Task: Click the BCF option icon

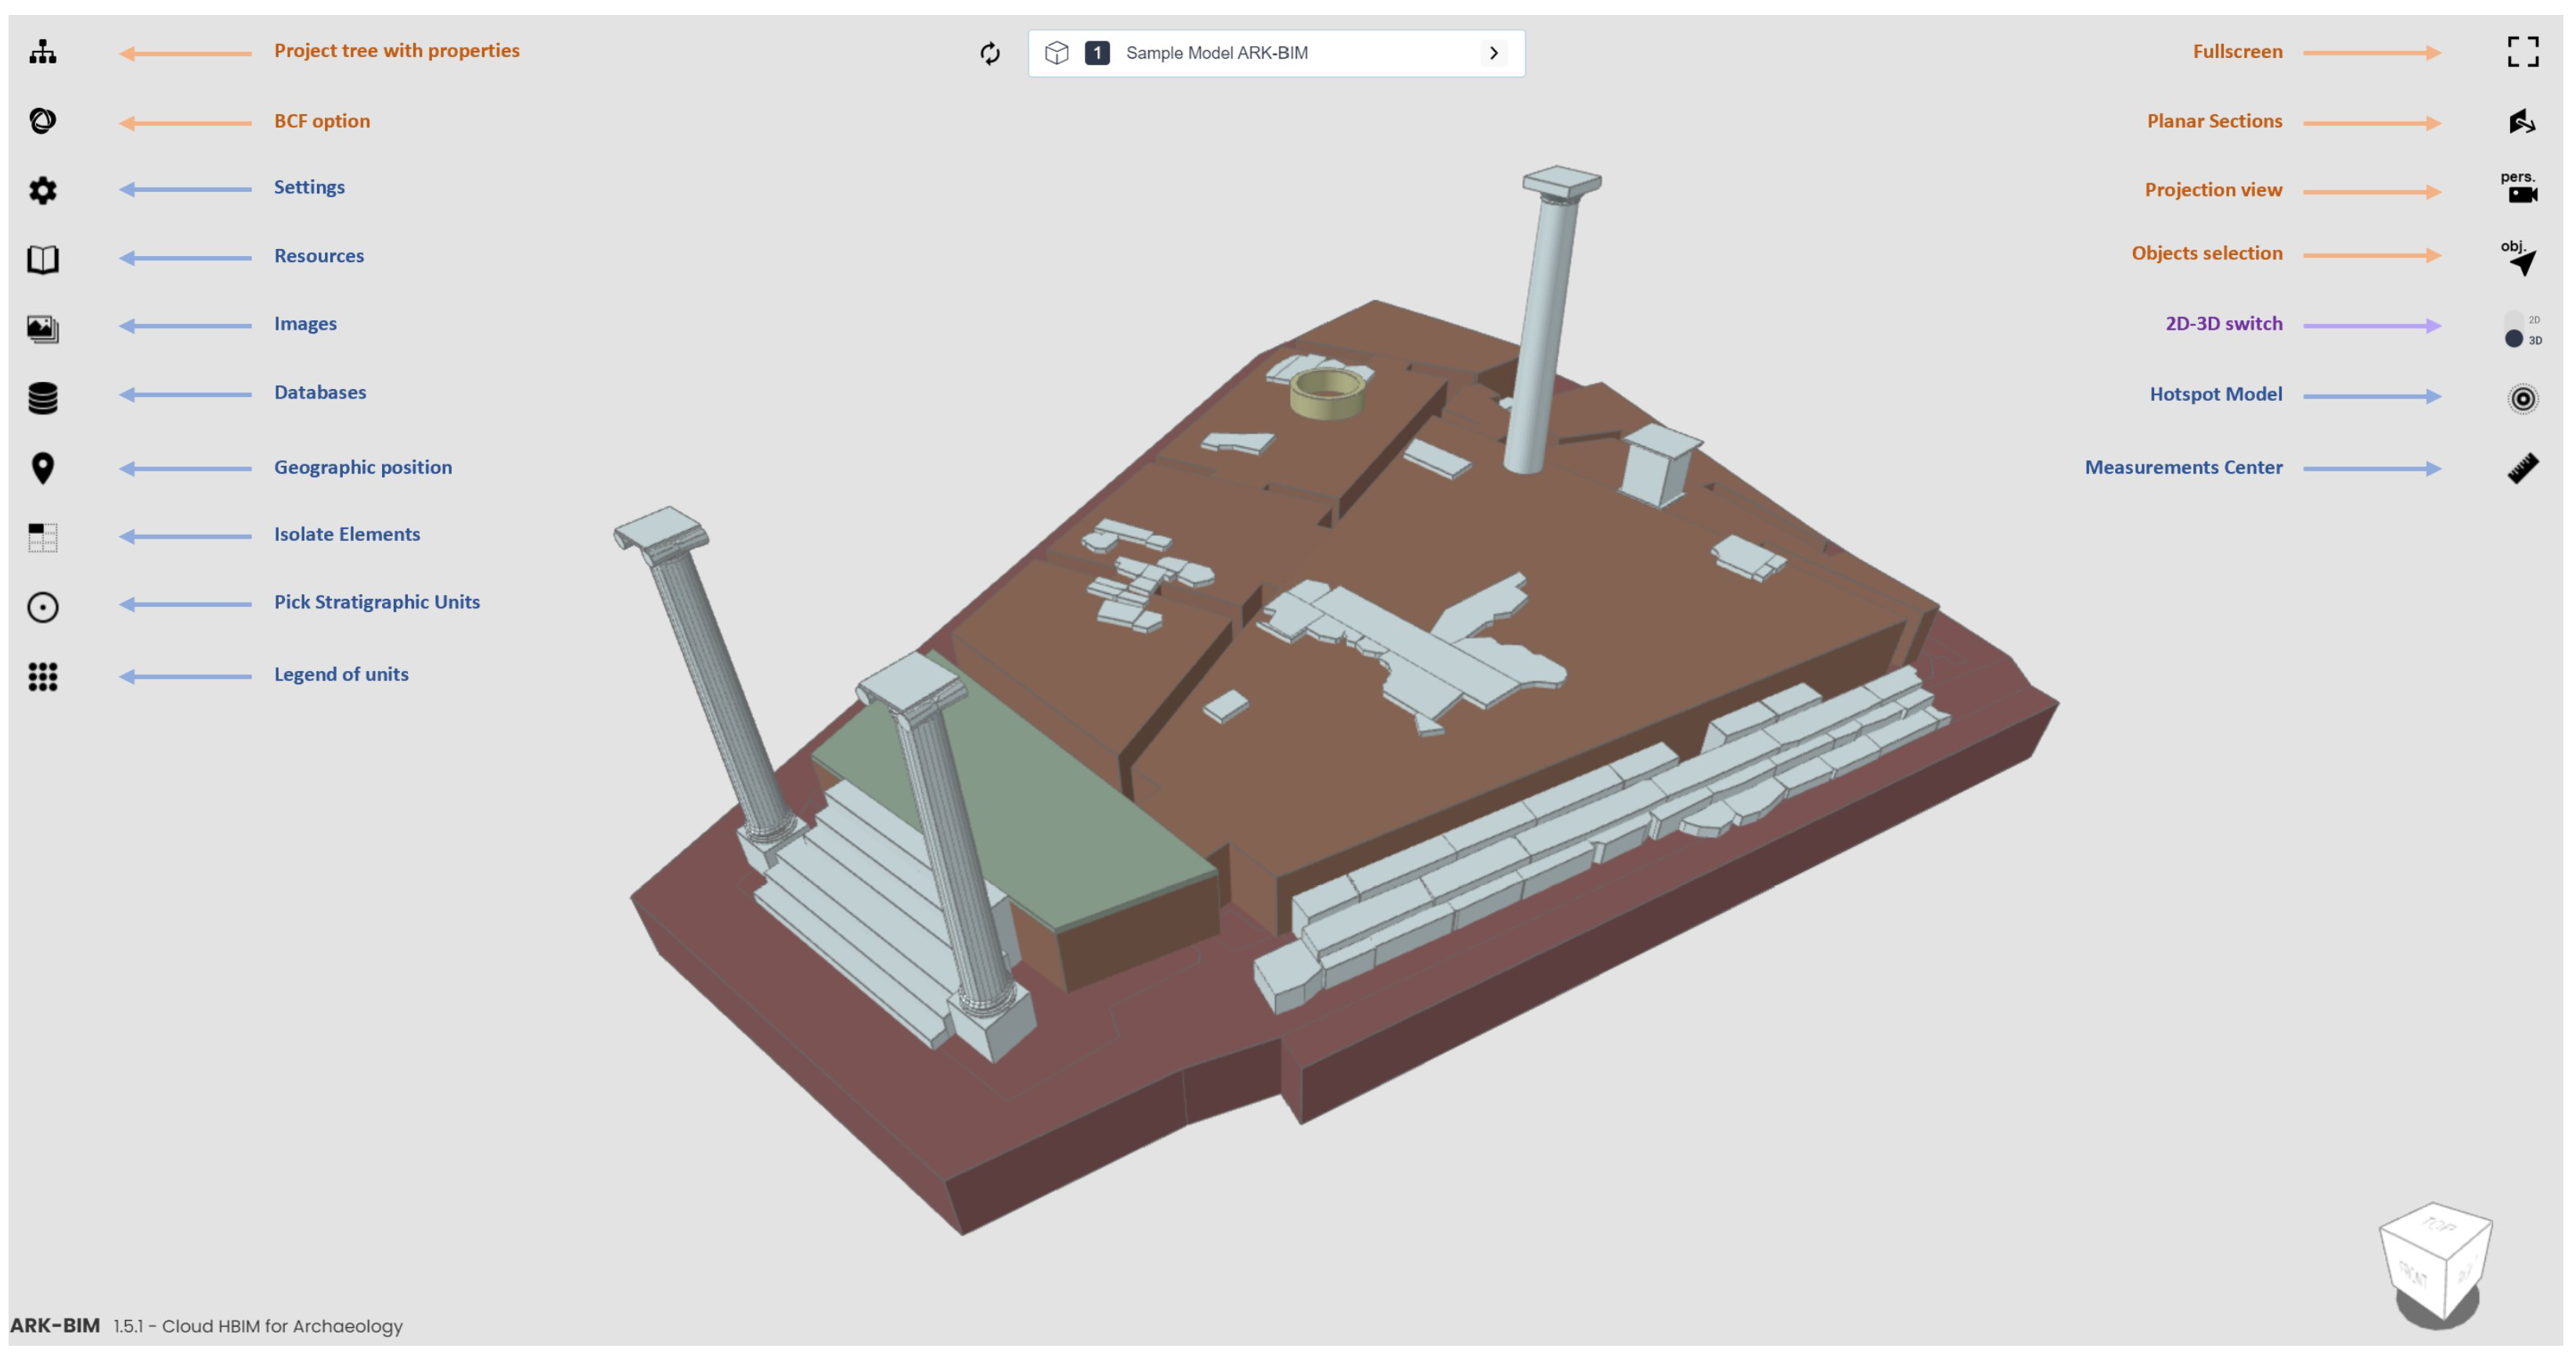Action: (x=42, y=121)
